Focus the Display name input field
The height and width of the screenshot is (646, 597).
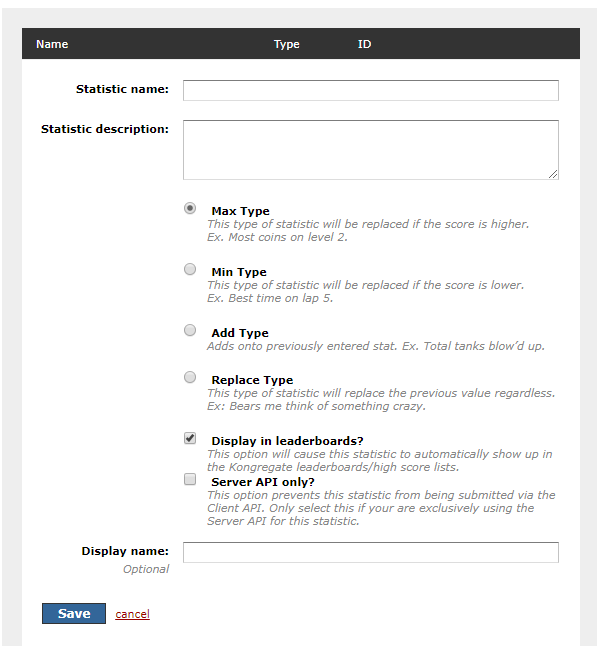[x=371, y=552]
